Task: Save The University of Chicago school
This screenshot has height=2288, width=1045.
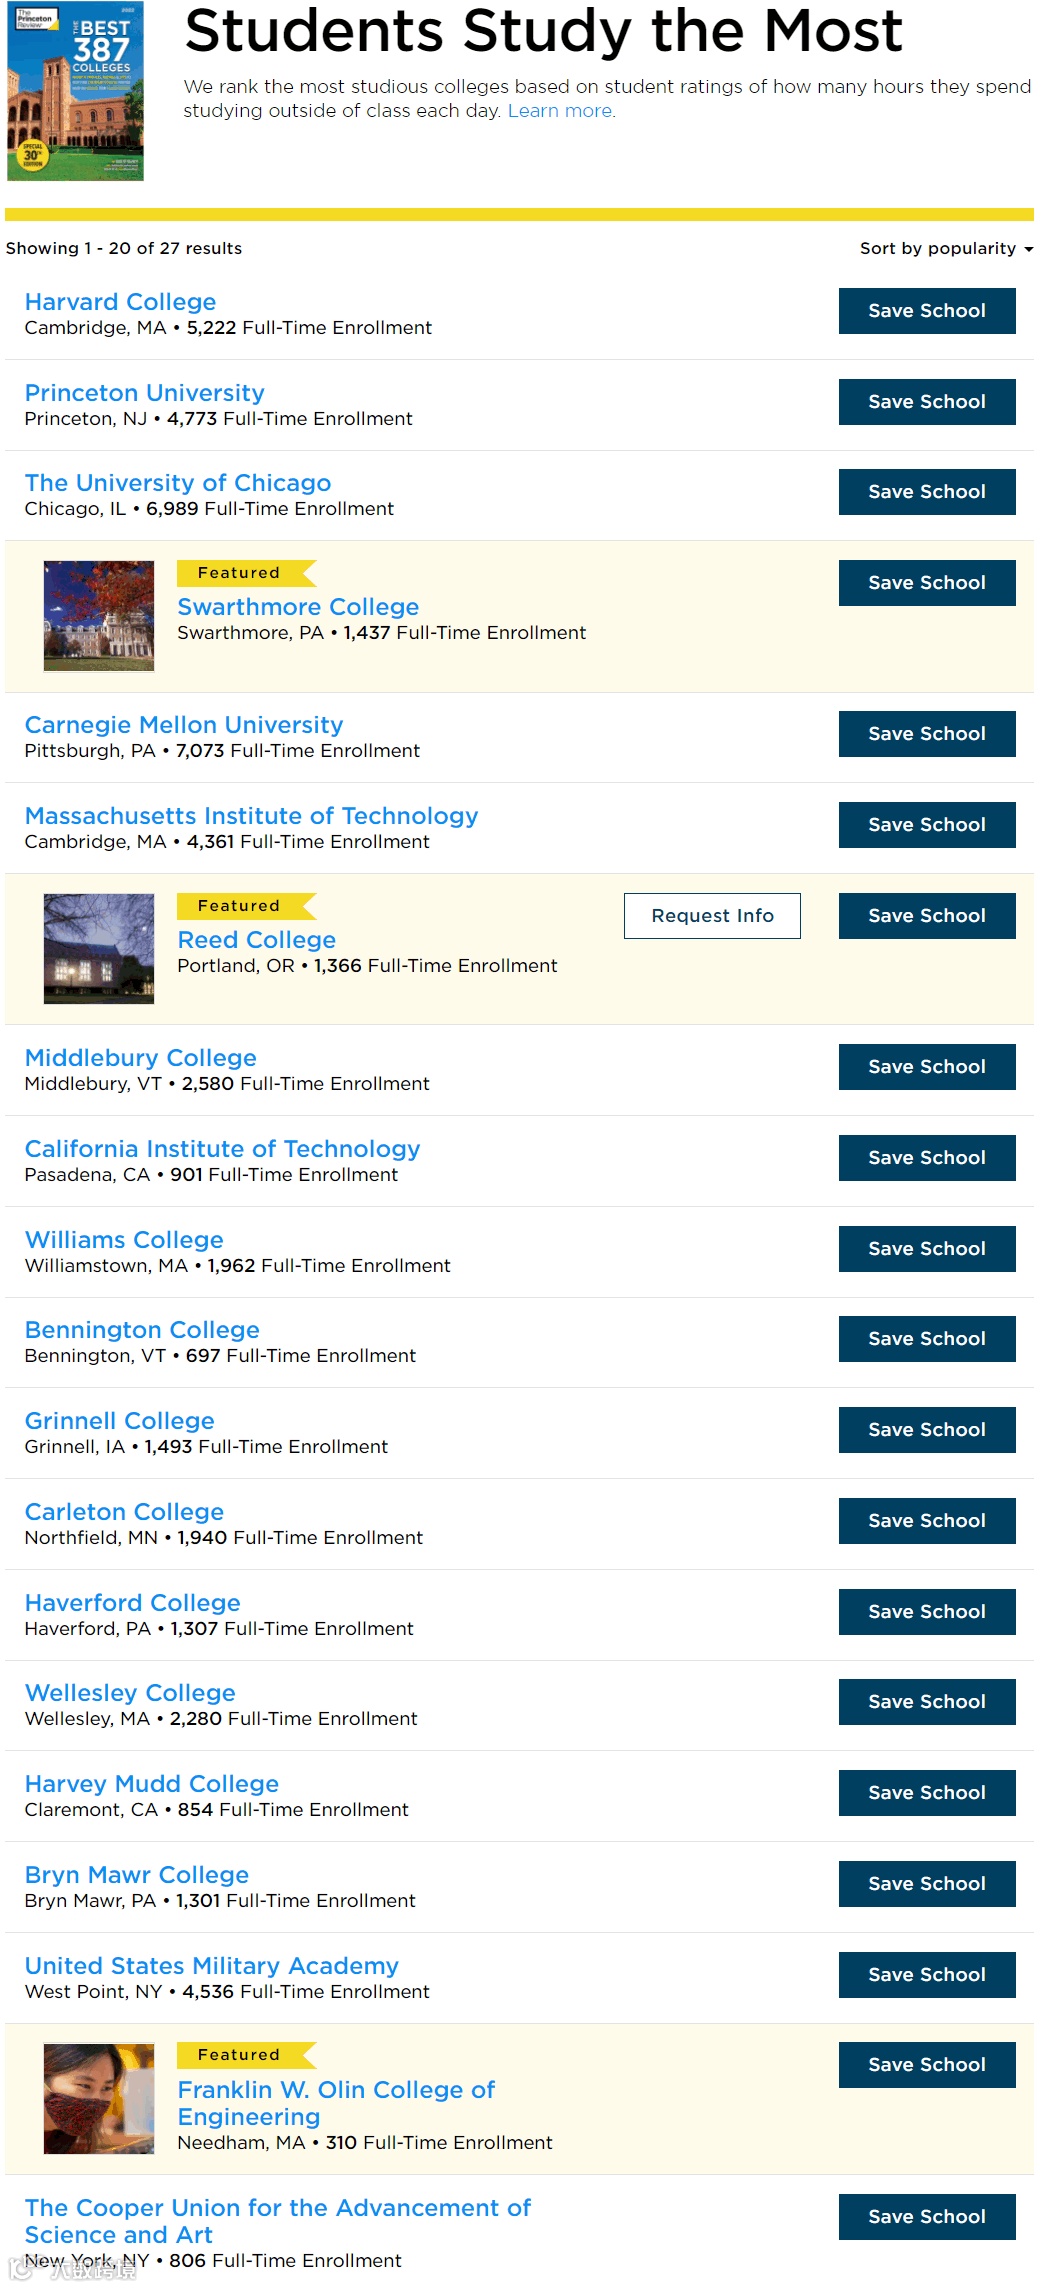Action: tap(927, 492)
